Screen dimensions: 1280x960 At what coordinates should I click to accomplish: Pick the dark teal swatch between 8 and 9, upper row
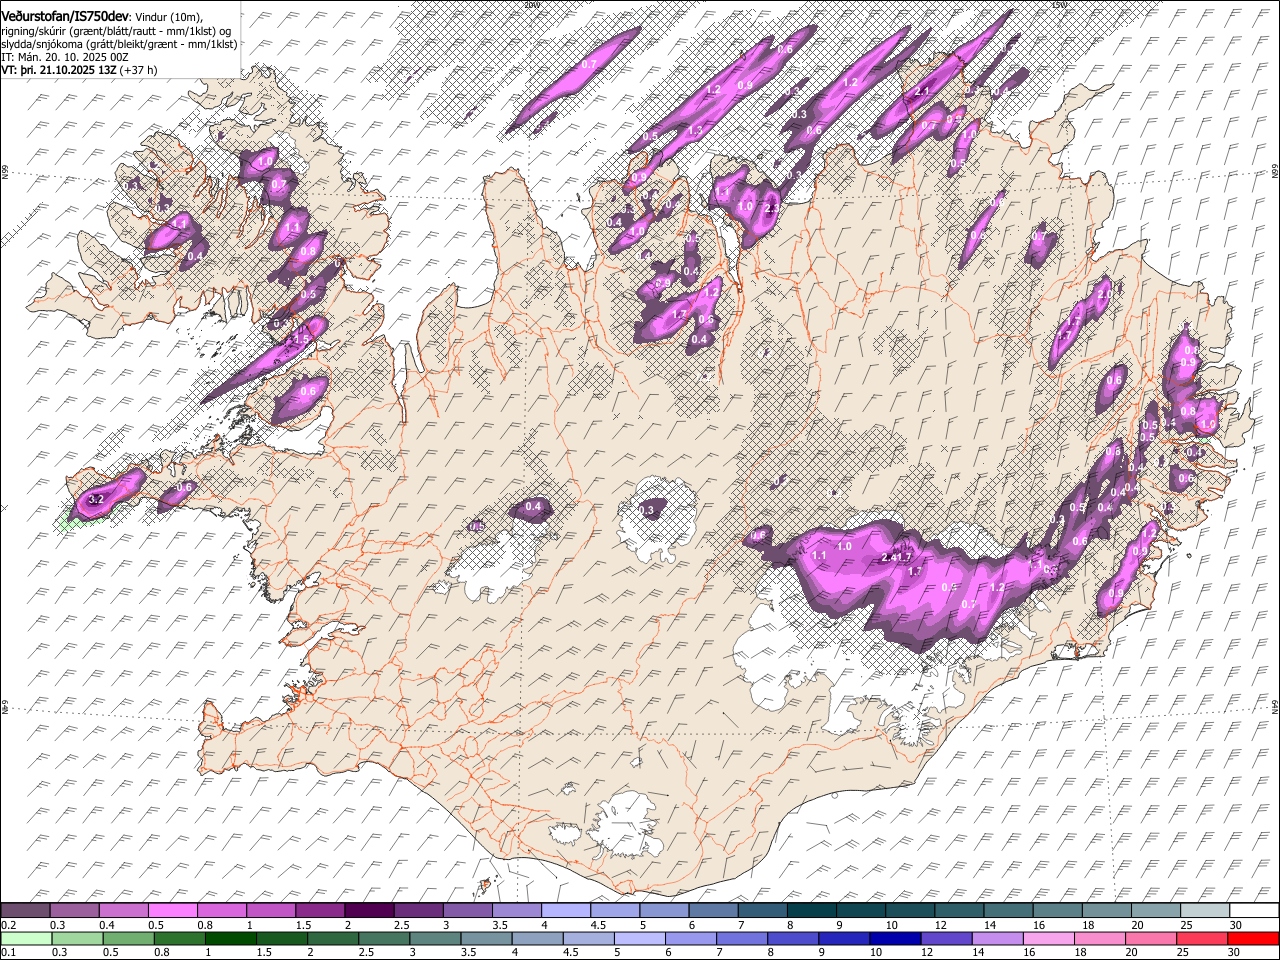812,910
